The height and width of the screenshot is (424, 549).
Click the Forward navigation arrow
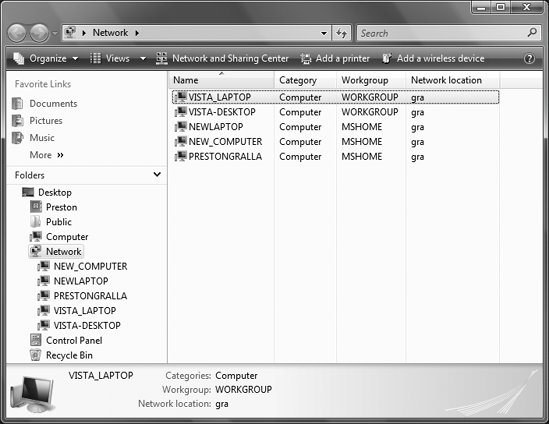[x=39, y=33]
